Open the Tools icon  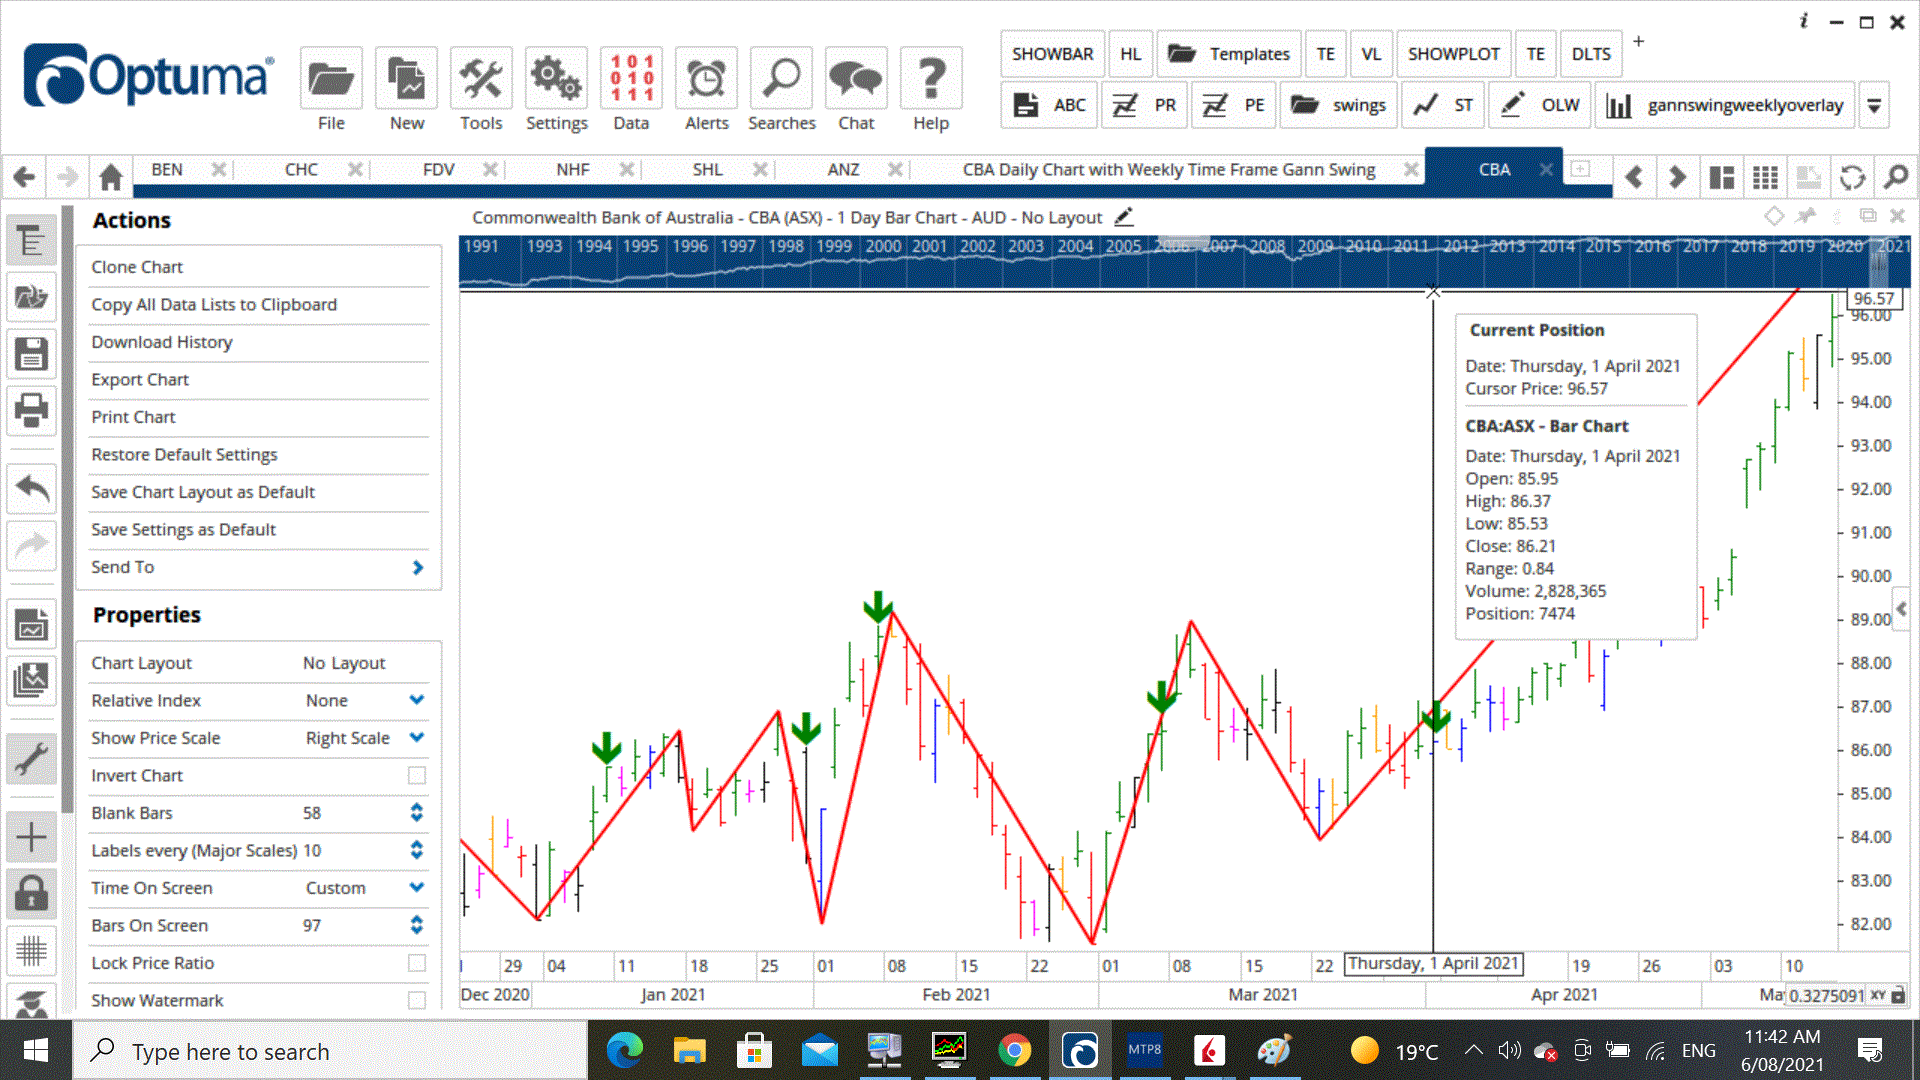pyautogui.click(x=481, y=78)
